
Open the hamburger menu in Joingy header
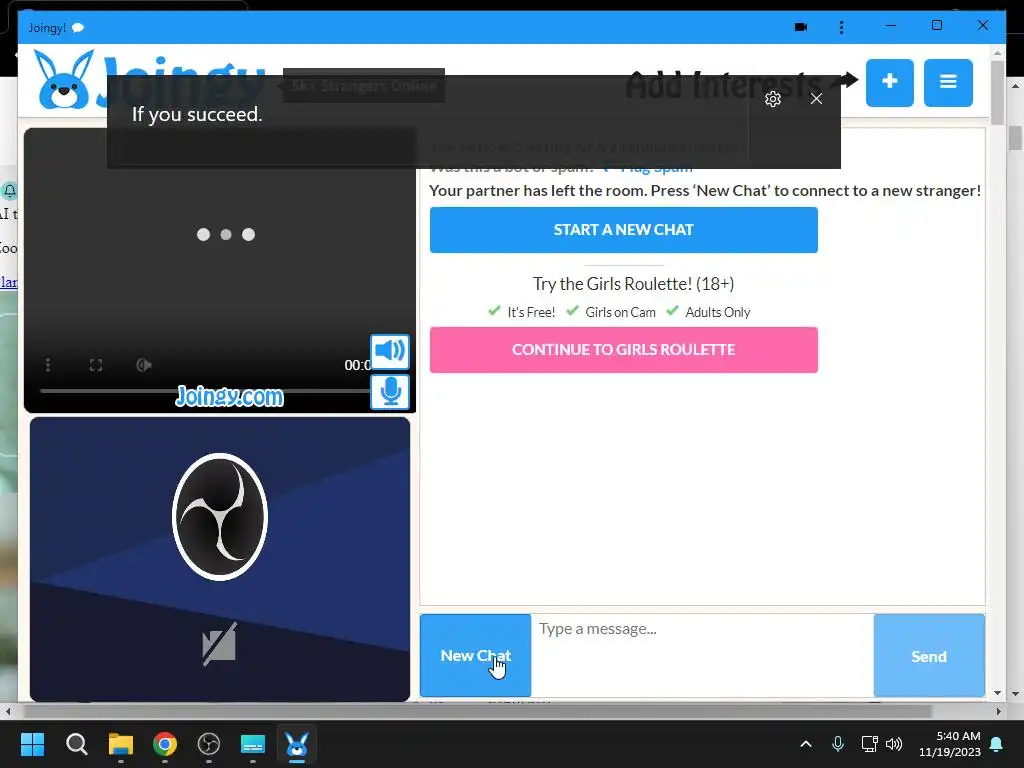click(948, 82)
